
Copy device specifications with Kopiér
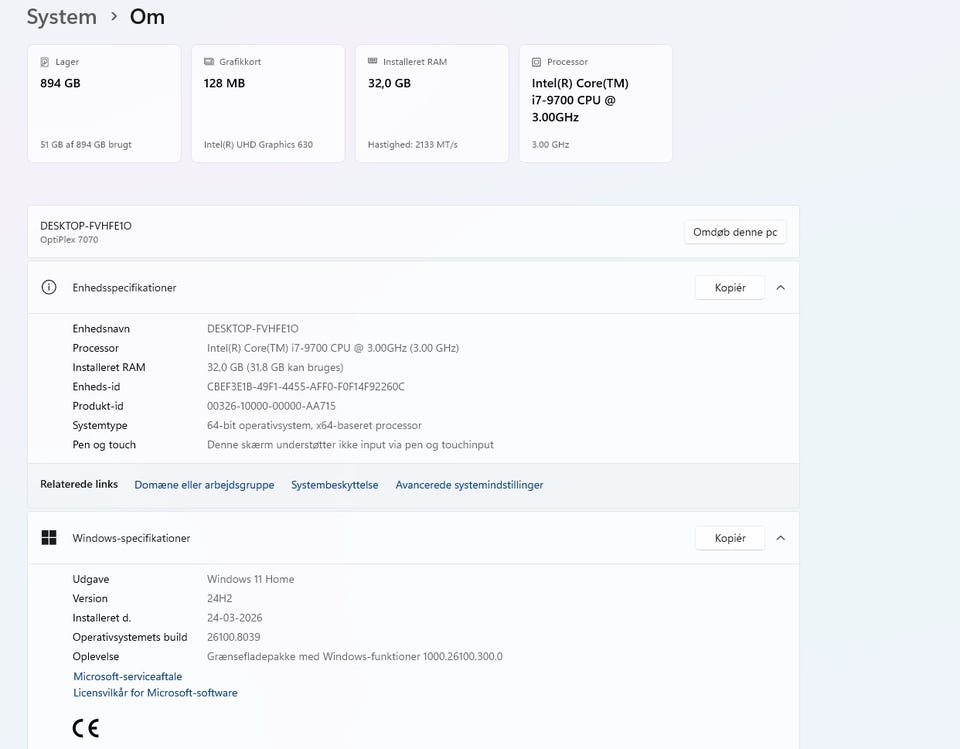[x=729, y=287]
